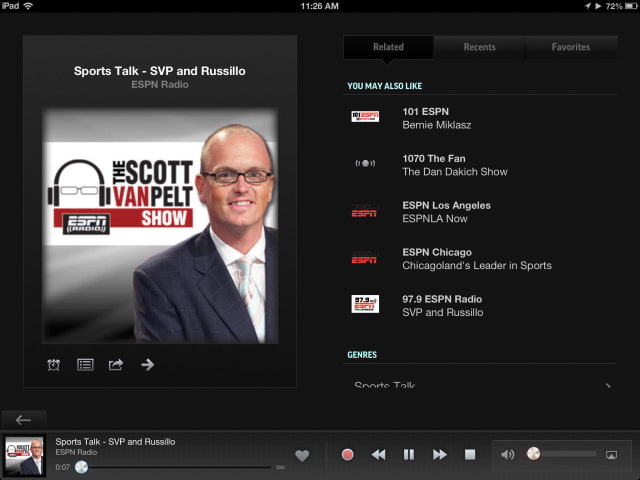The width and height of the screenshot is (640, 480).
Task: Open ESPN Los Angeles station
Action: [480, 212]
